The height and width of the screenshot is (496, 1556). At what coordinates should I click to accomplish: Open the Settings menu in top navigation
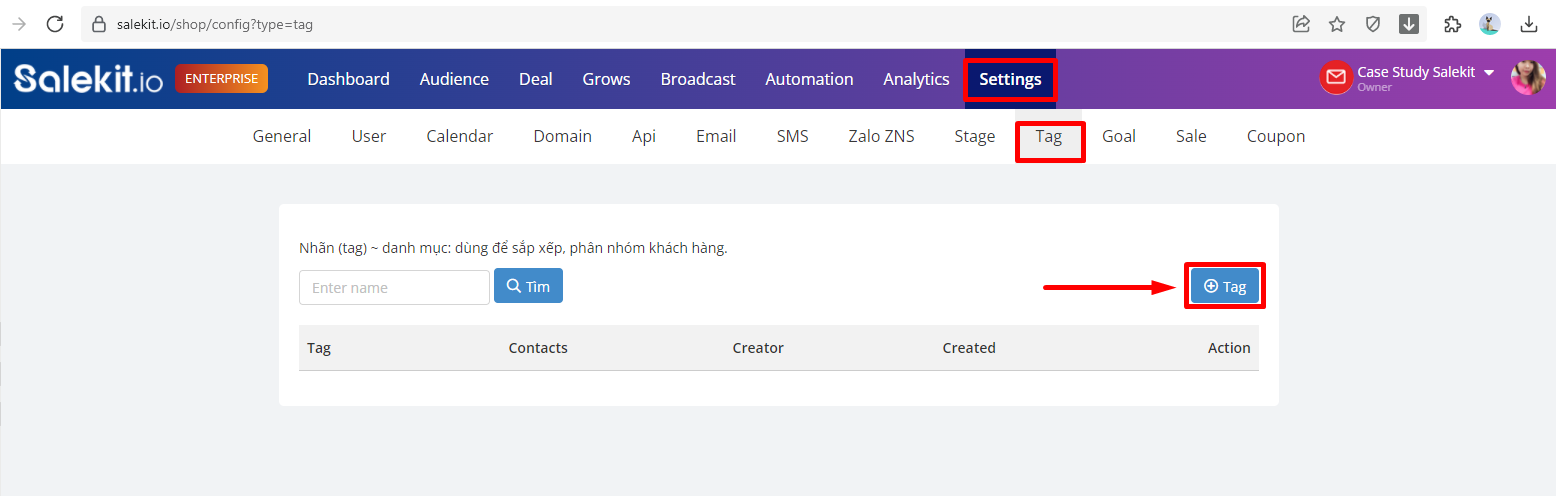click(1010, 79)
